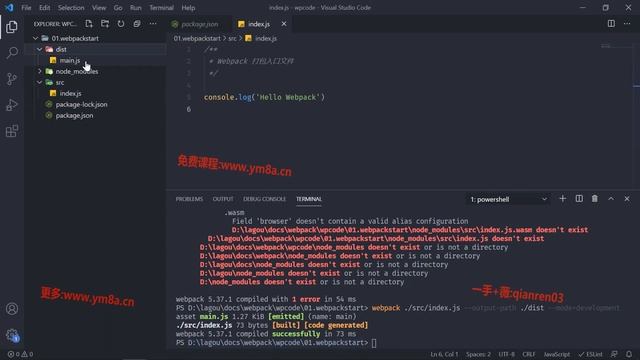Switch to the OUTPUT panel tab
Image resolution: width=640 pixels, height=360 pixels.
pyautogui.click(x=223, y=199)
